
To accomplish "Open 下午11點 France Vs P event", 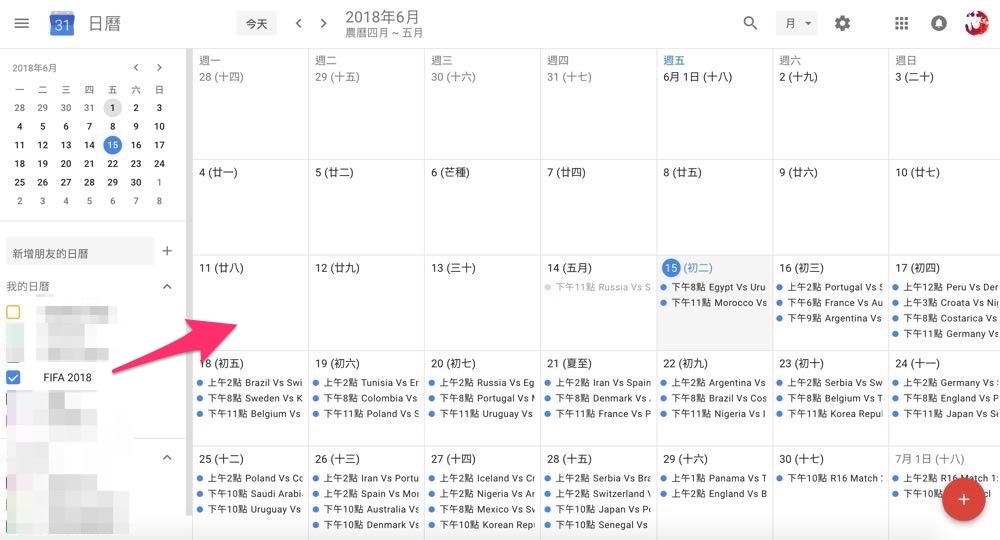I will click(x=598, y=414).
